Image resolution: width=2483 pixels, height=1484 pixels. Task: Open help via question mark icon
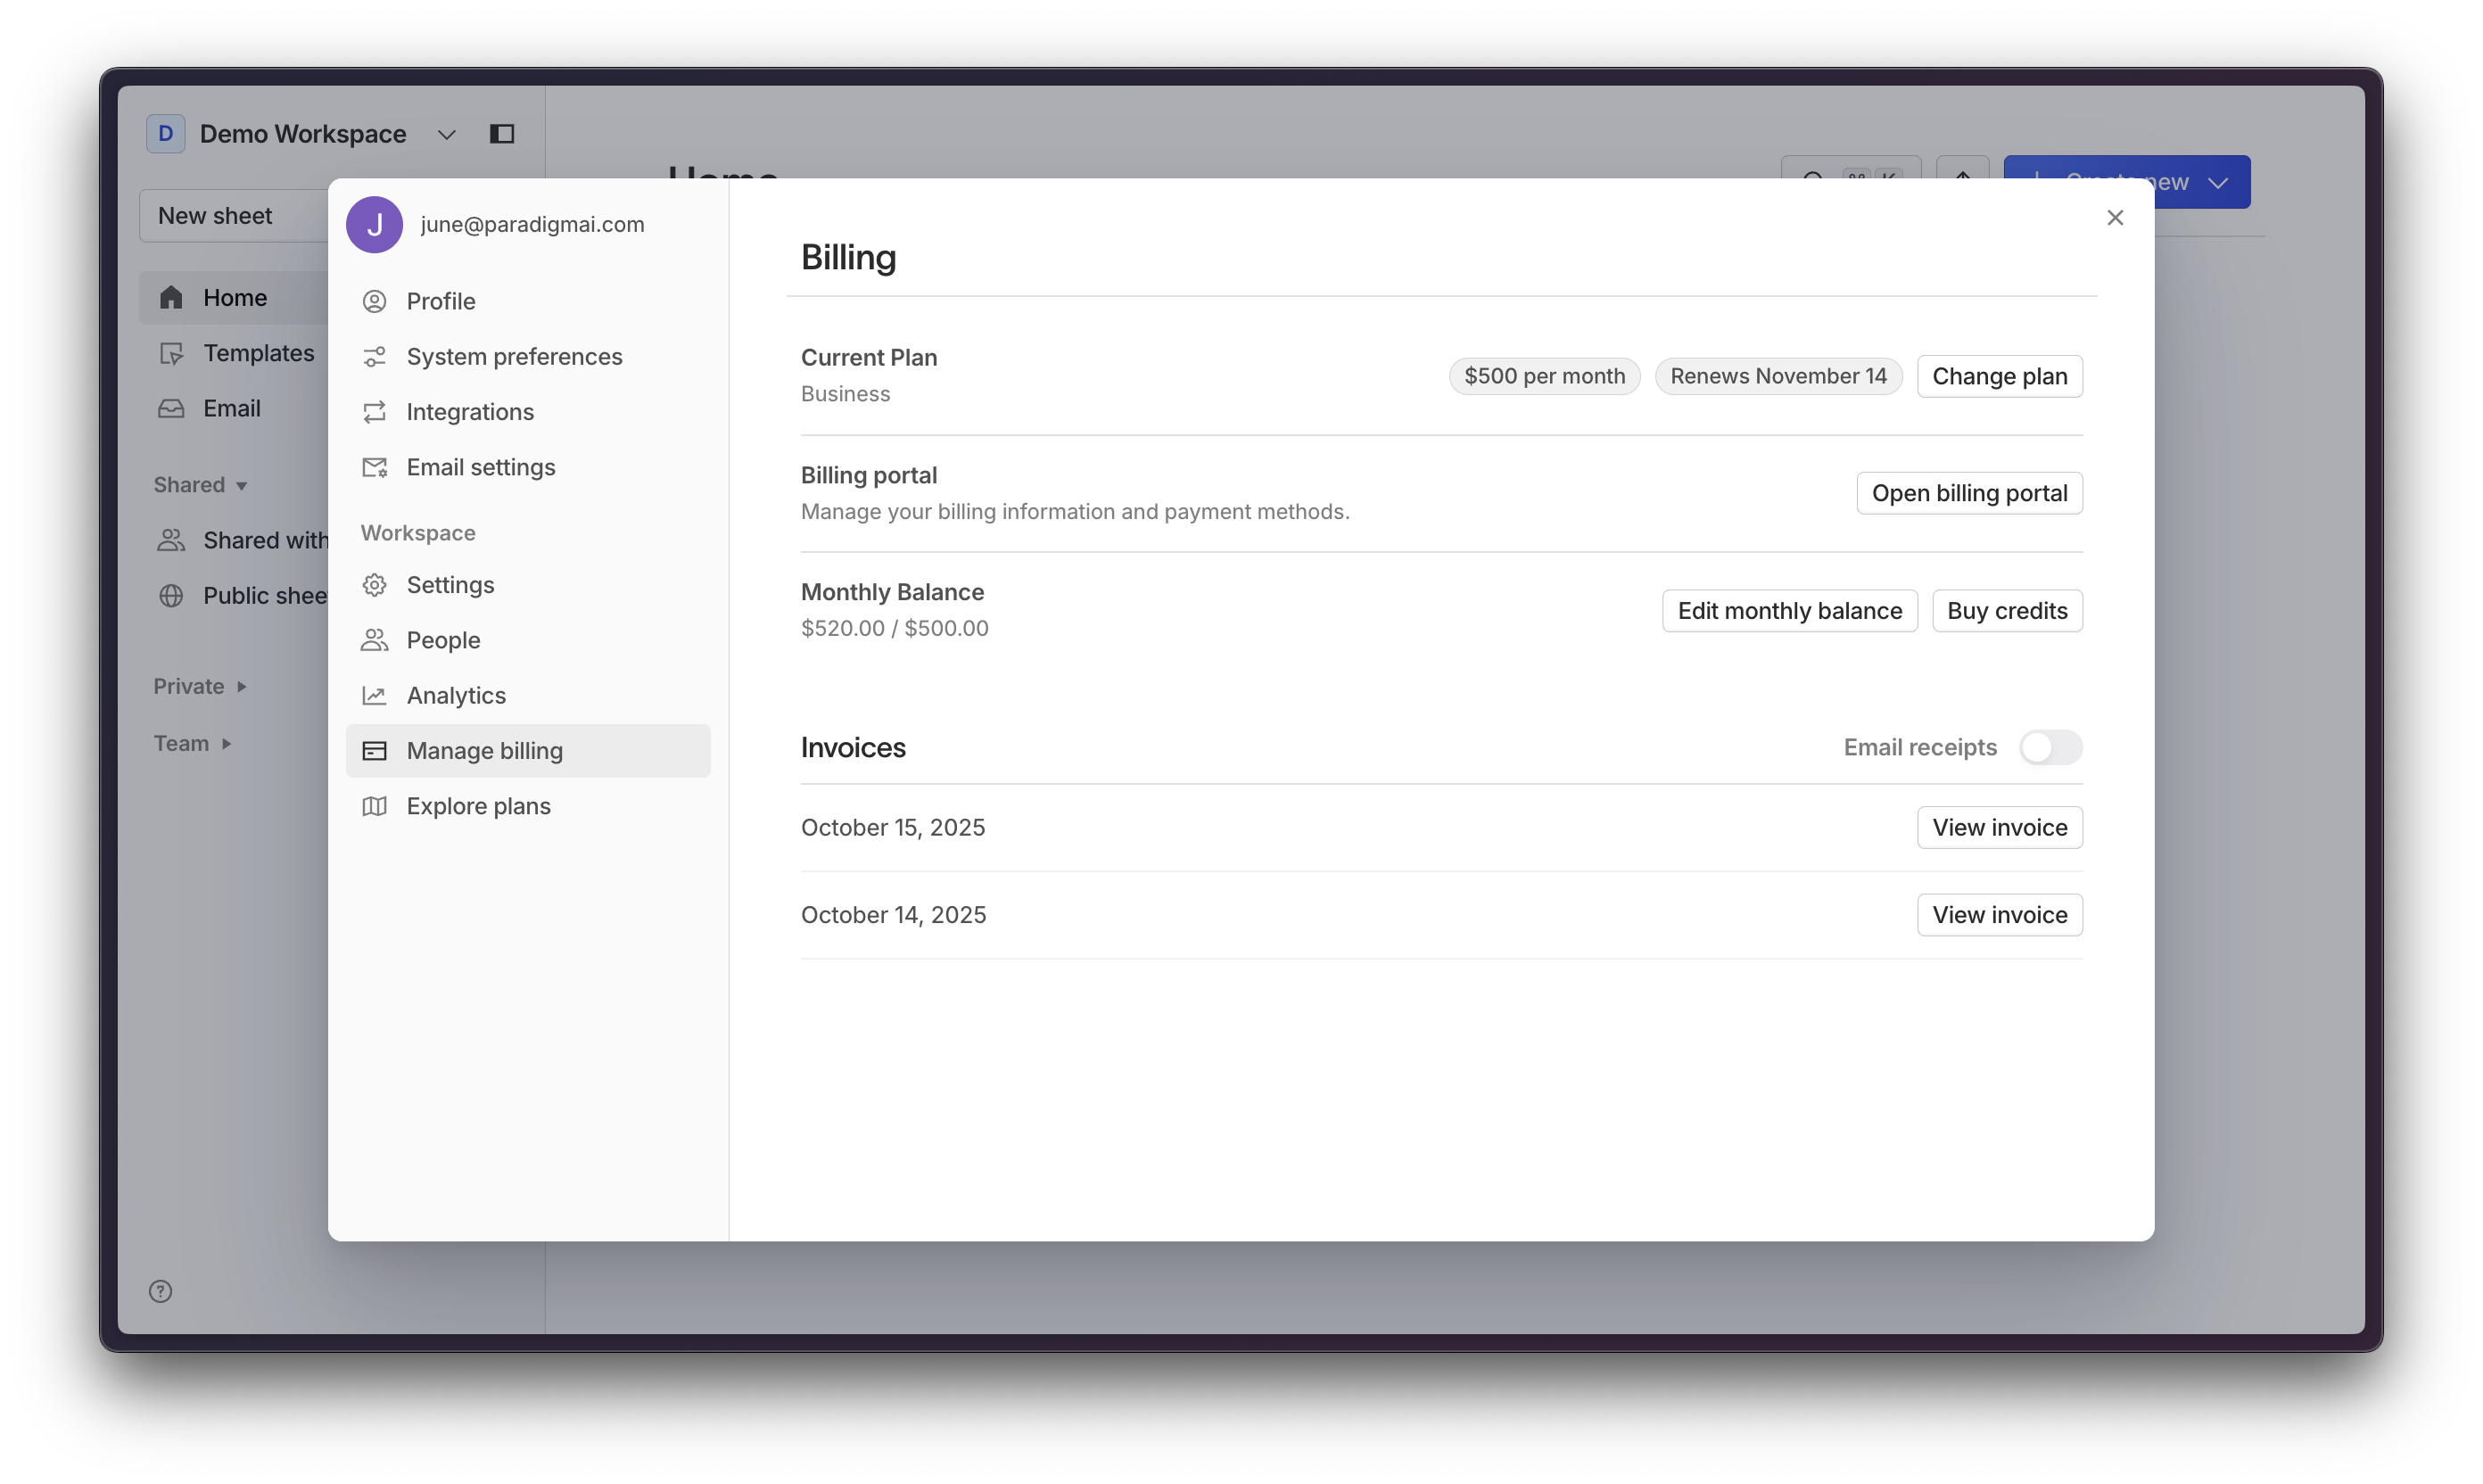pyautogui.click(x=160, y=1291)
